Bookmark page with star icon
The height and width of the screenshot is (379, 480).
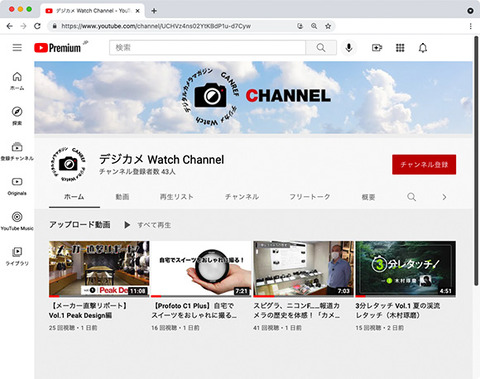pos(328,26)
